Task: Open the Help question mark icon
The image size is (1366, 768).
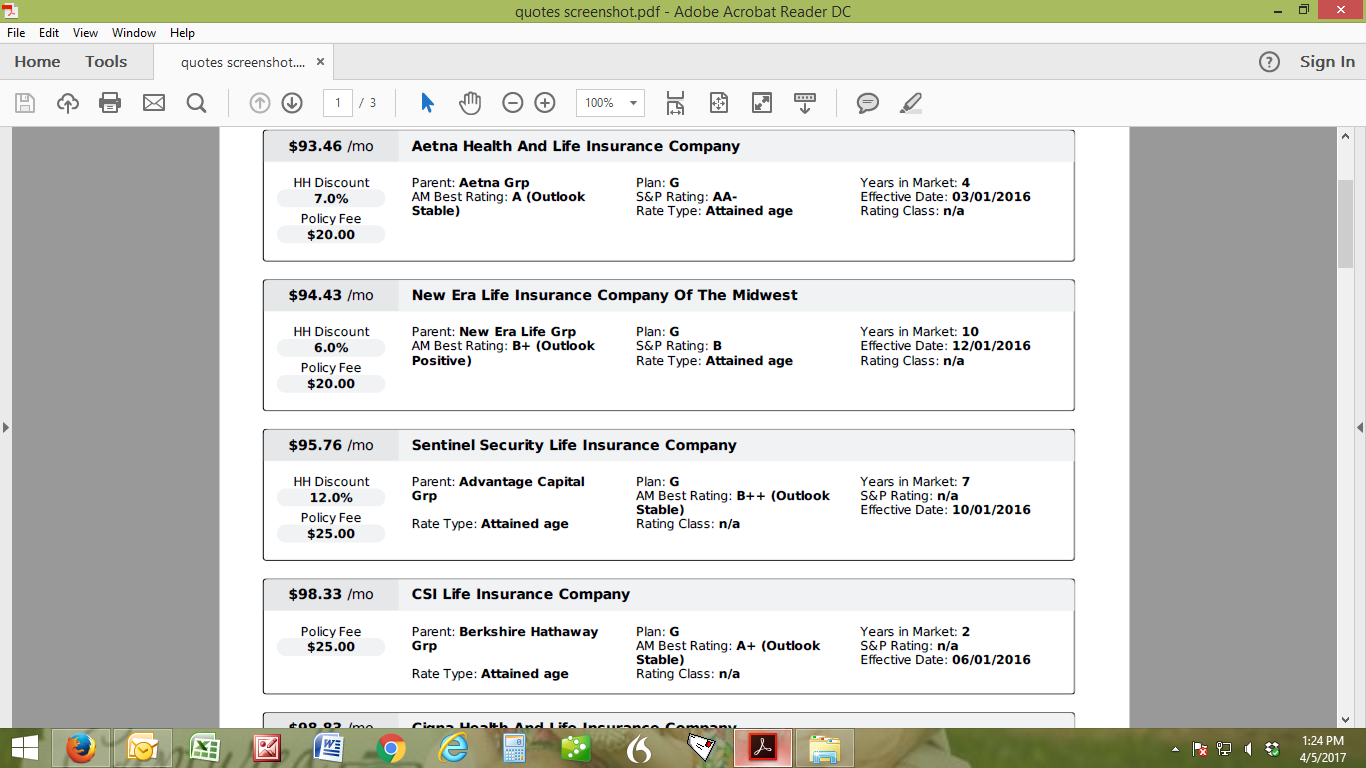Action: point(1269,62)
